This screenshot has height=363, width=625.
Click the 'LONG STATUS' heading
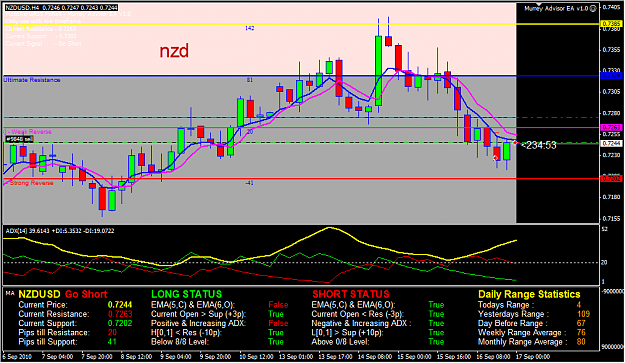coord(186,294)
